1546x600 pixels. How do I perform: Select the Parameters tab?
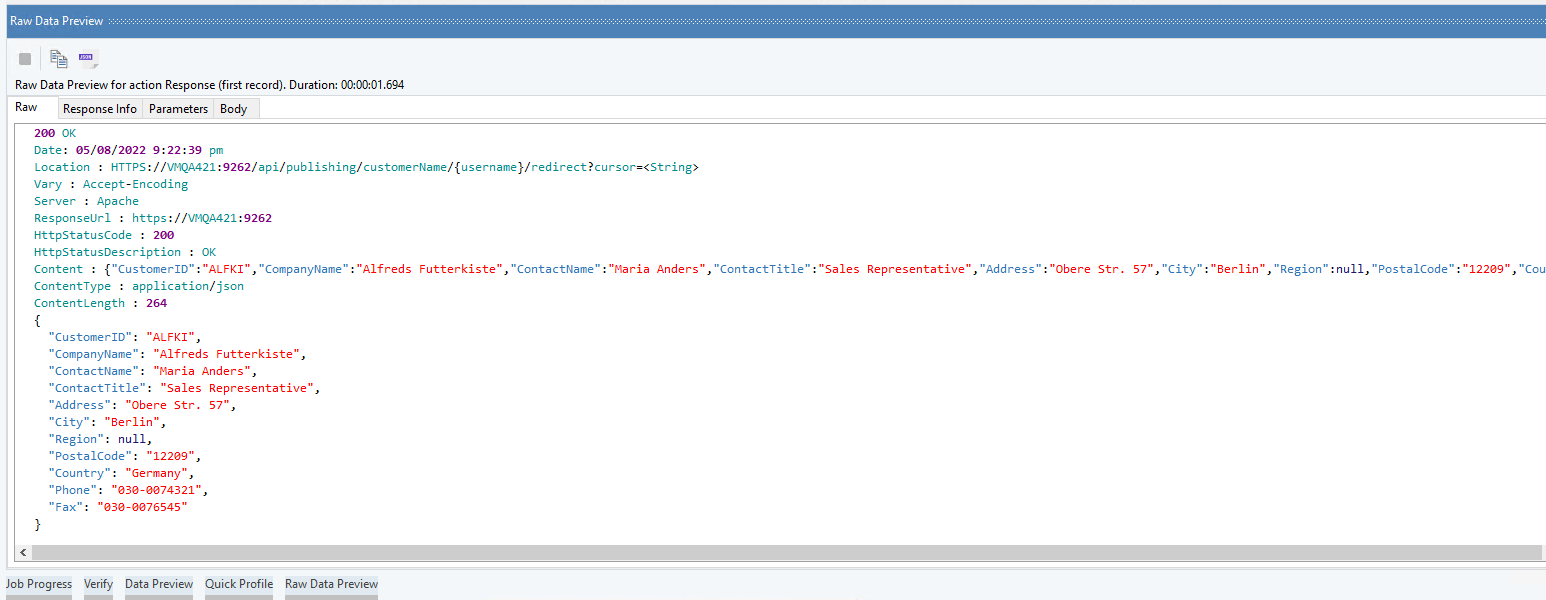pyautogui.click(x=178, y=109)
